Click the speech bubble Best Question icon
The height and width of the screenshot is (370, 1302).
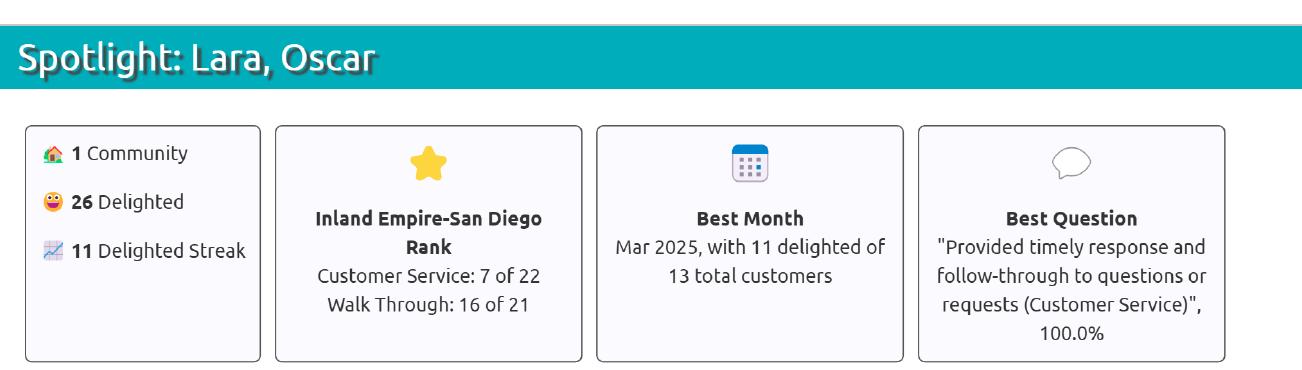[x=1071, y=163]
